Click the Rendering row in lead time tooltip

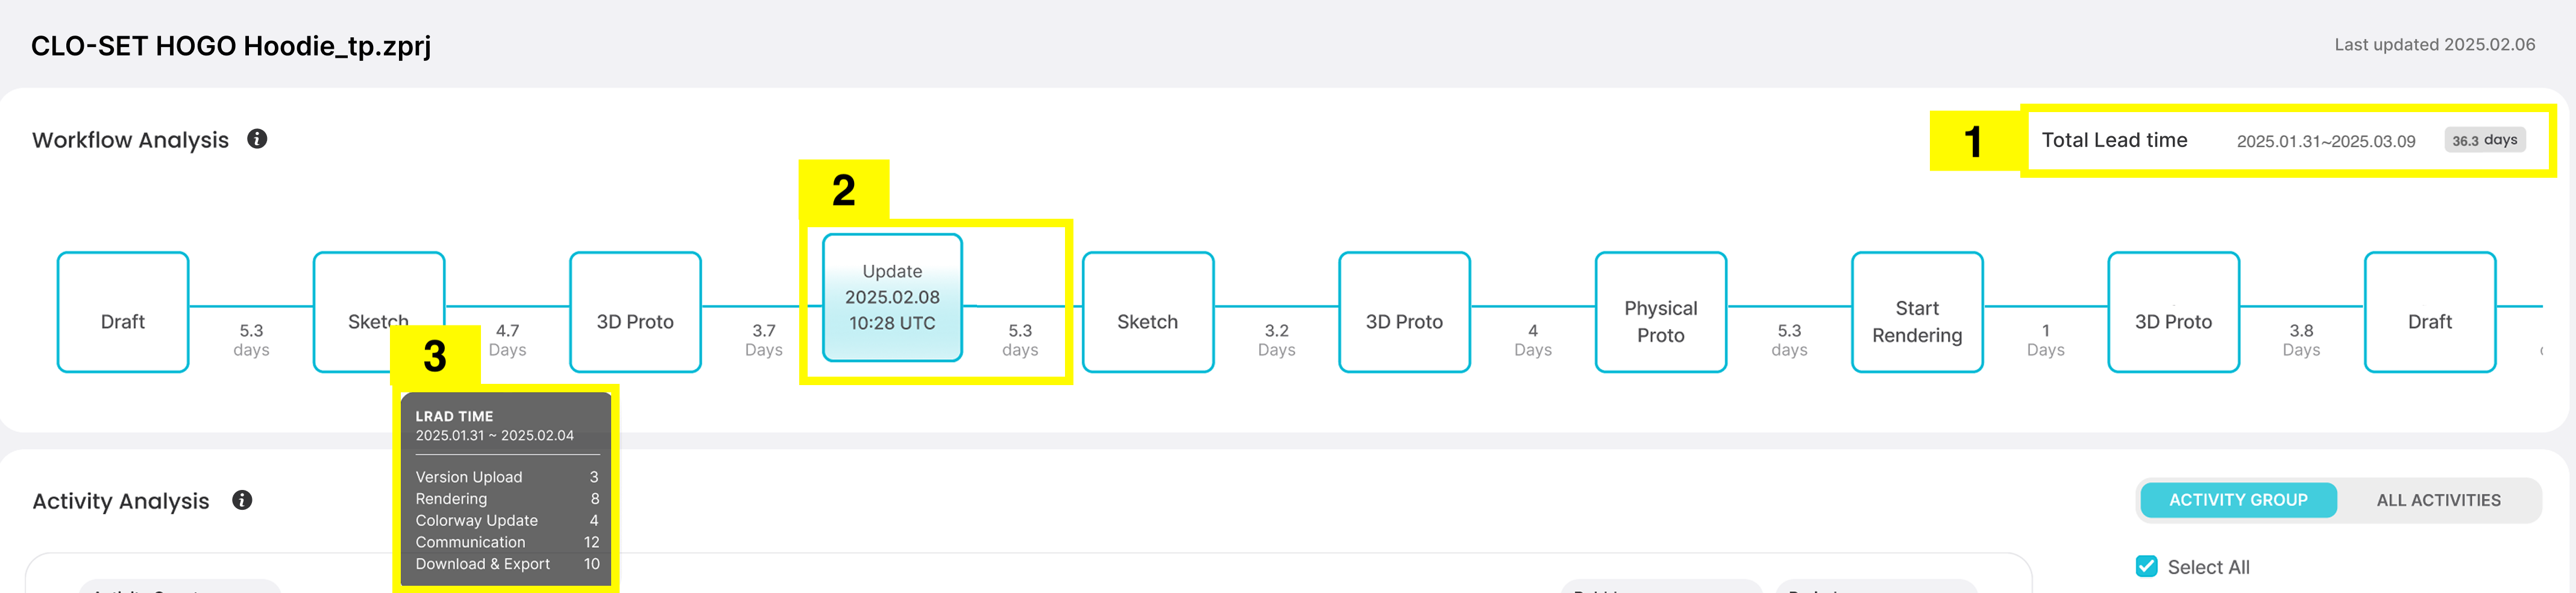pos(507,499)
